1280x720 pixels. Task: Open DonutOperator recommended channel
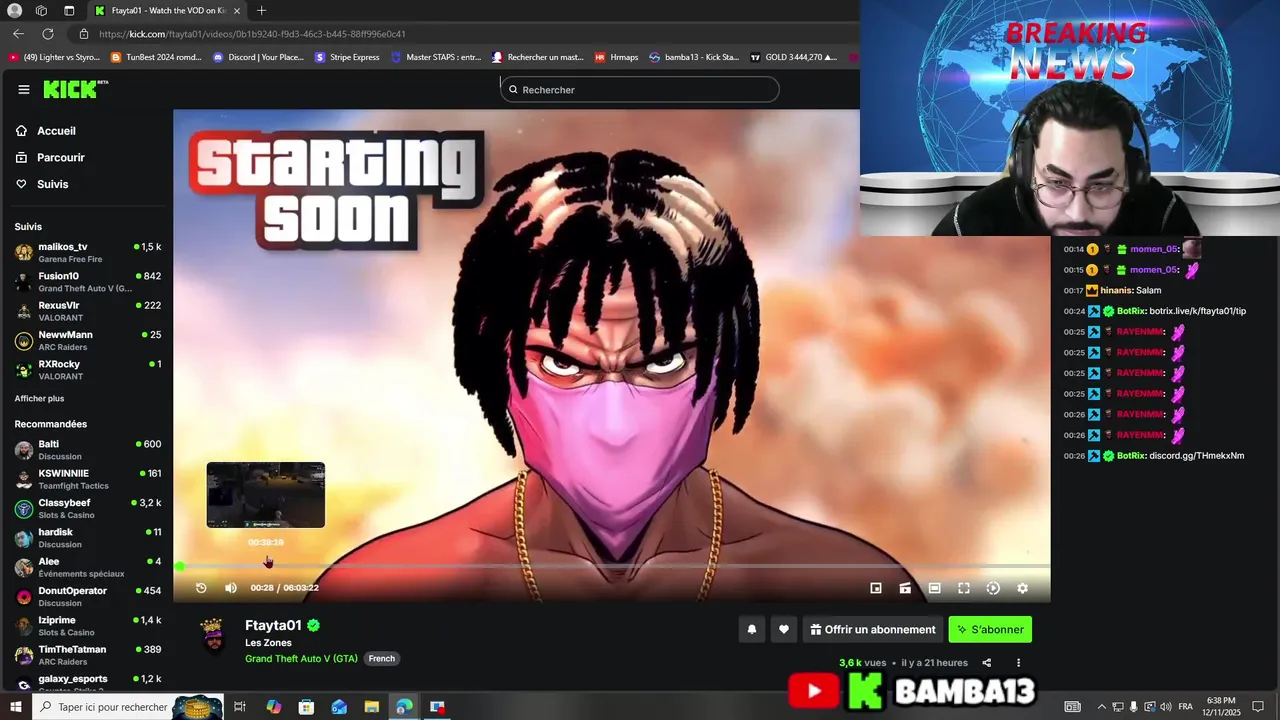click(x=88, y=596)
